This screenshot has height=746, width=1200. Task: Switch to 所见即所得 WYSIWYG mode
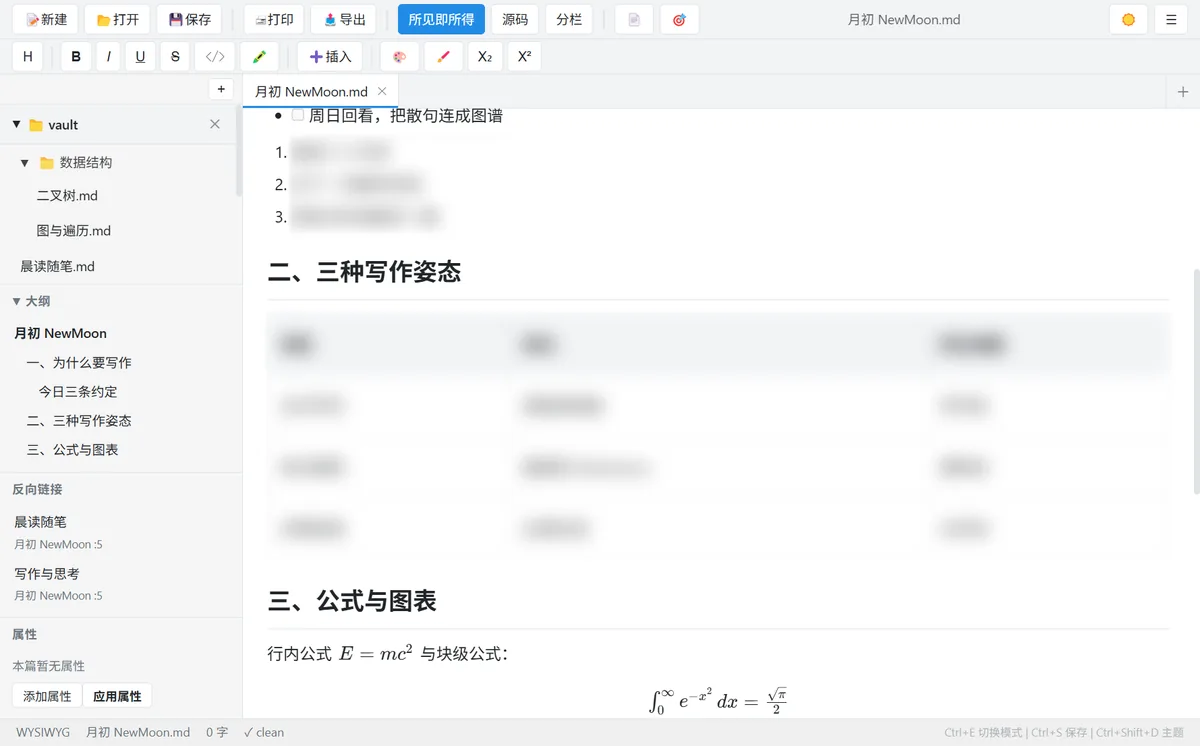pos(441,19)
